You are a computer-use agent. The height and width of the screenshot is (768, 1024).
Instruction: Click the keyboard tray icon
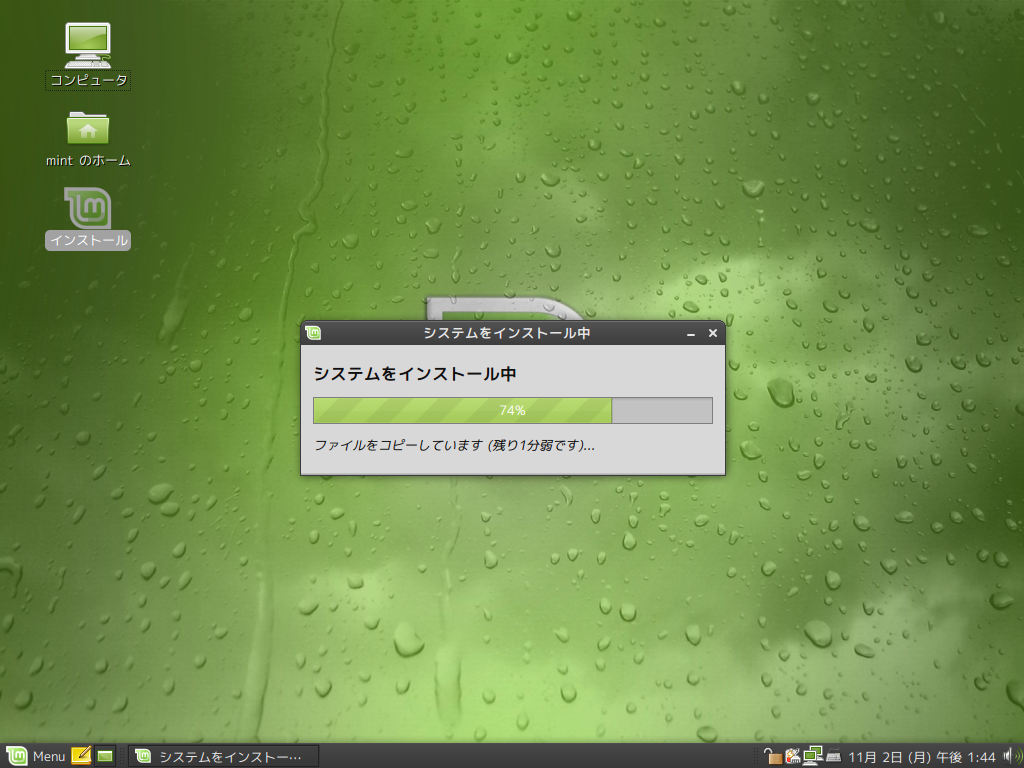coord(833,756)
